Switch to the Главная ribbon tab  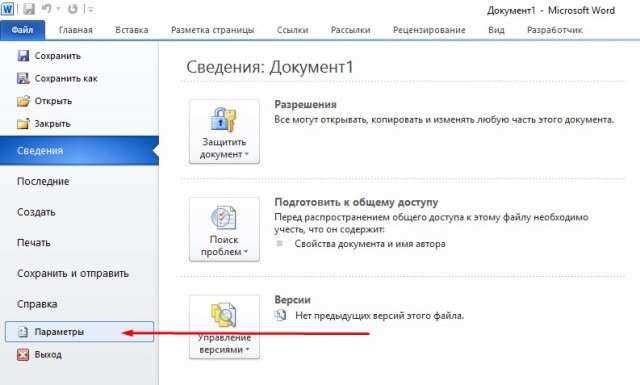point(76,30)
